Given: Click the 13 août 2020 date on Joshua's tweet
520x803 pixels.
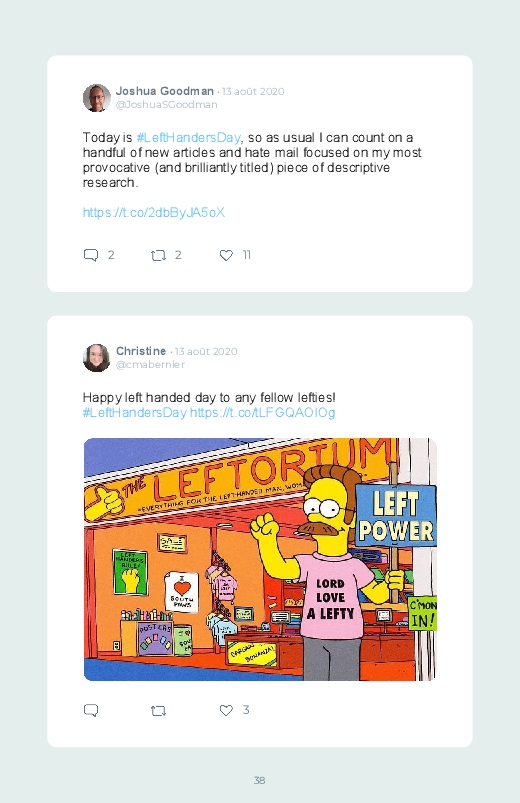Looking at the screenshot, I should pos(253,92).
